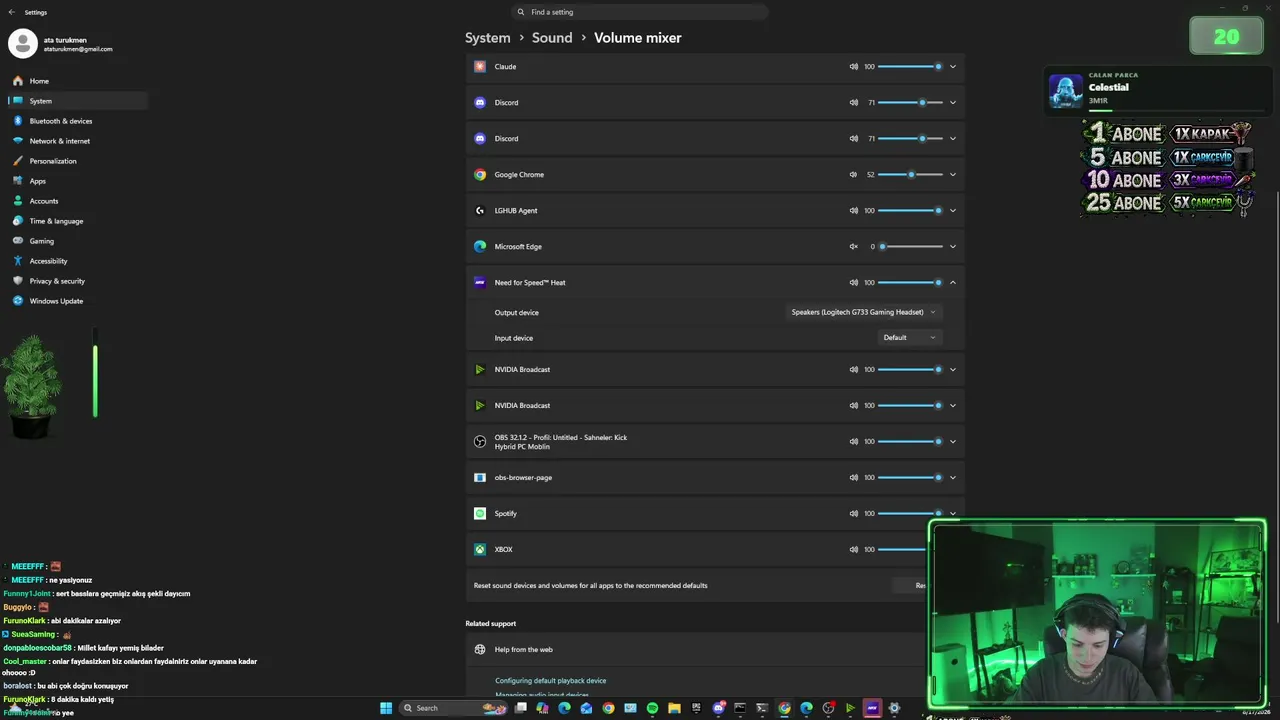Expand the LGHUB Agent row options
Viewport: 1280px width, 720px height.
tap(953, 211)
